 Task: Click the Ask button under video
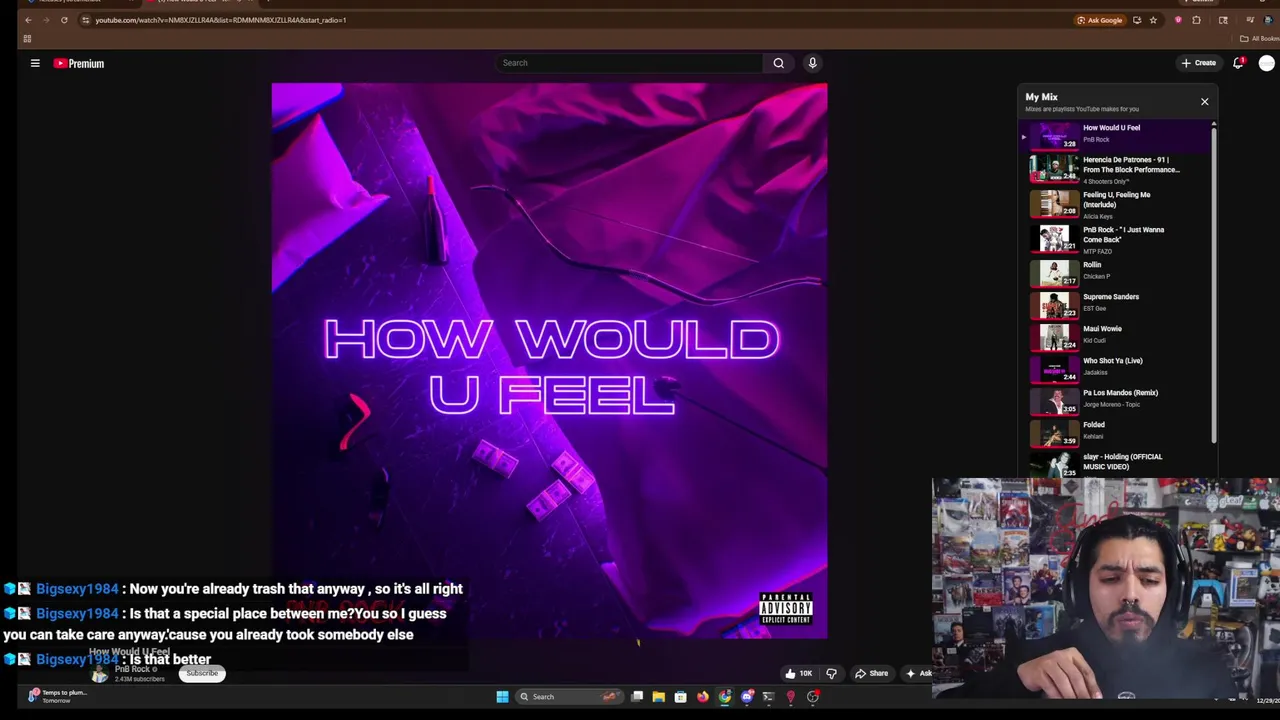(920, 673)
